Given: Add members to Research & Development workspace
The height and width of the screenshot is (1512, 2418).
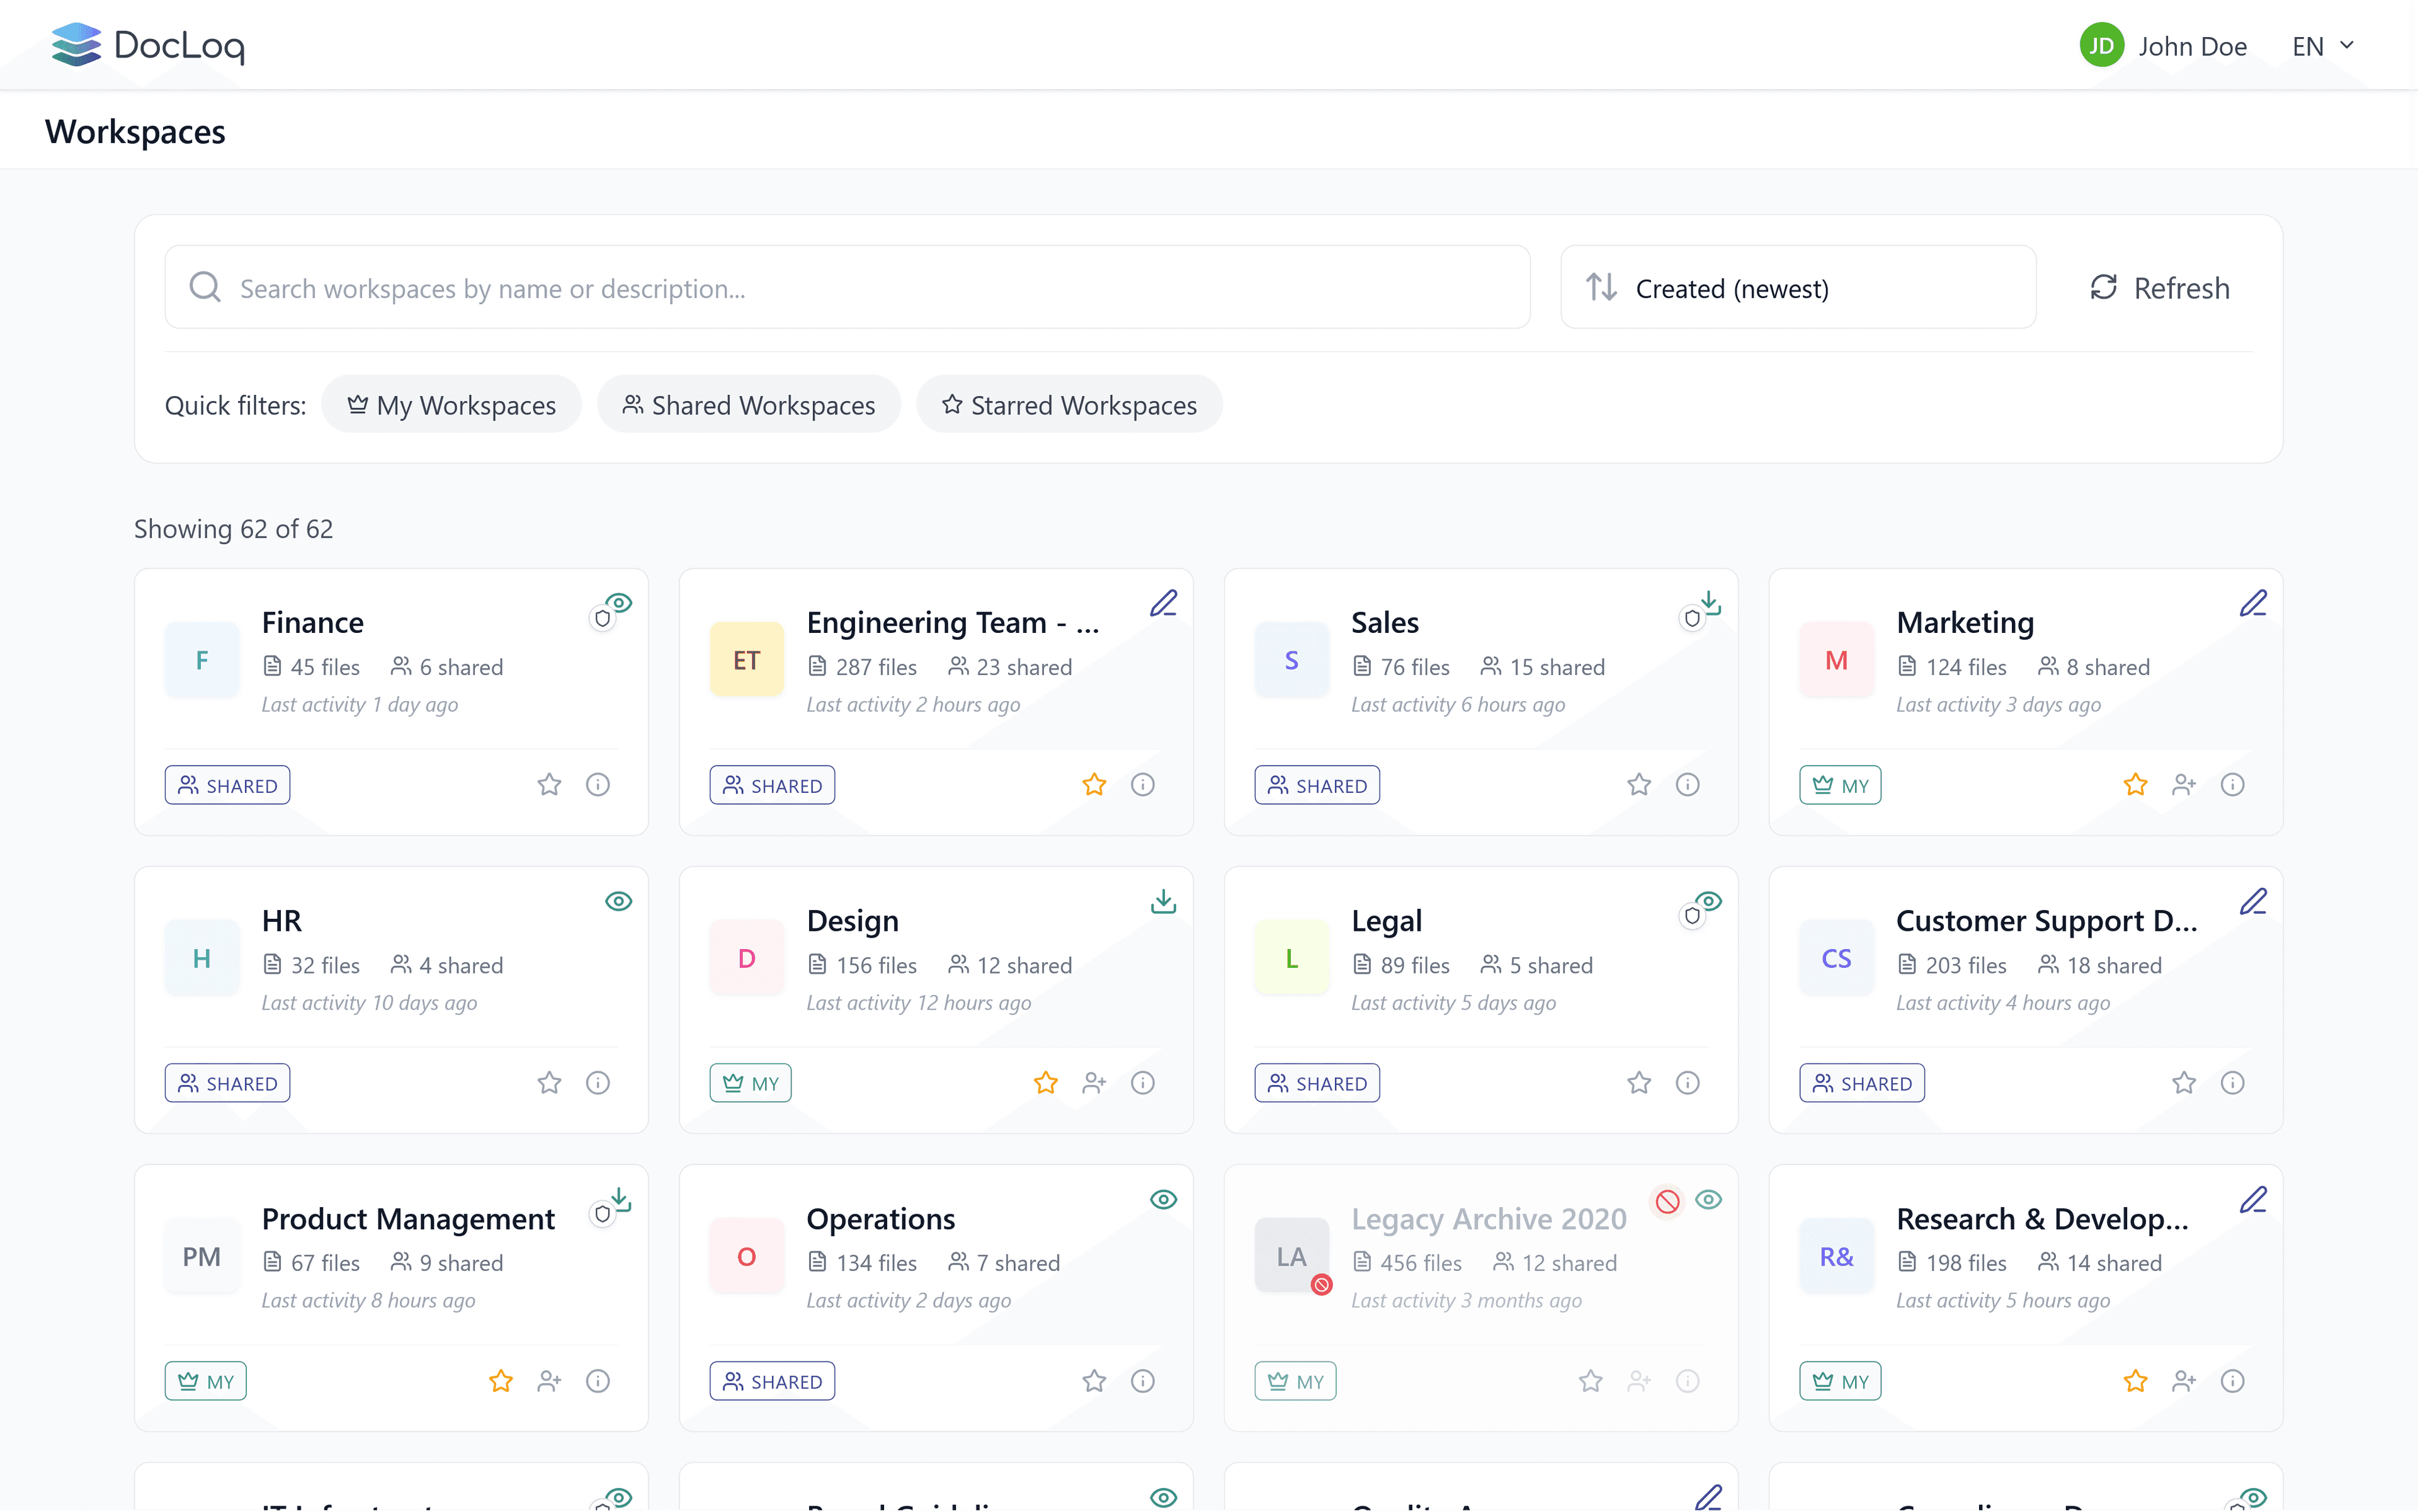Looking at the screenshot, I should (2184, 1380).
